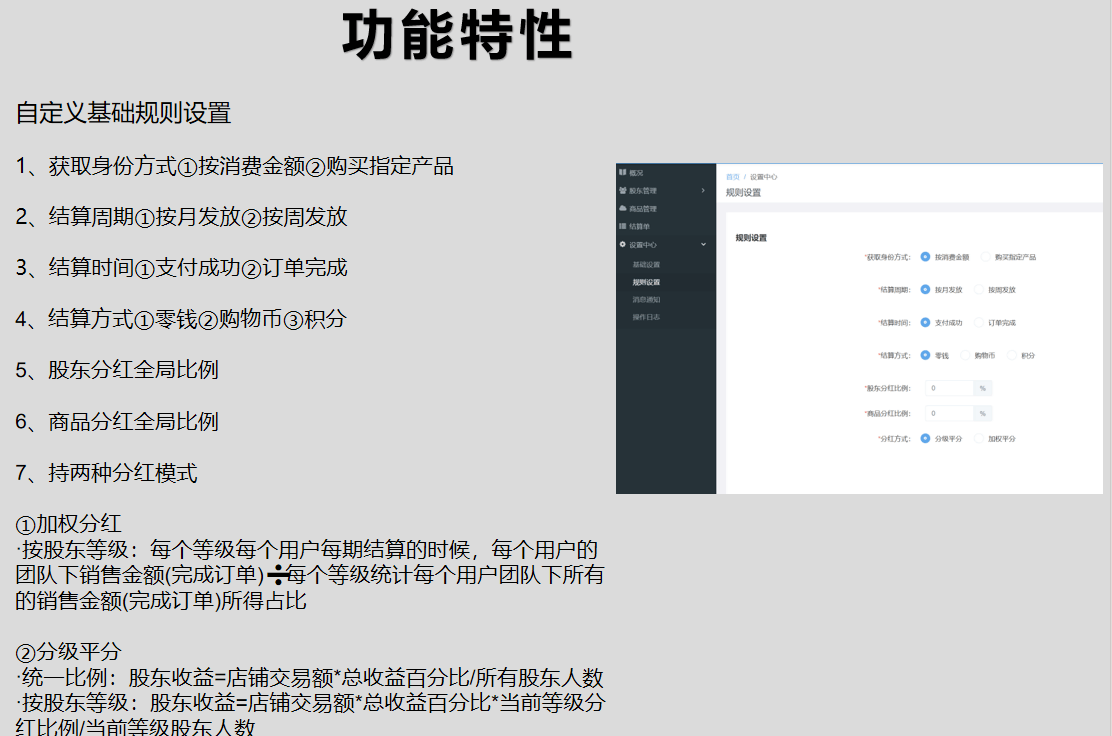The image size is (1112, 736).
Task: Open 消息通知 in the sidebar
Action: click(646, 299)
